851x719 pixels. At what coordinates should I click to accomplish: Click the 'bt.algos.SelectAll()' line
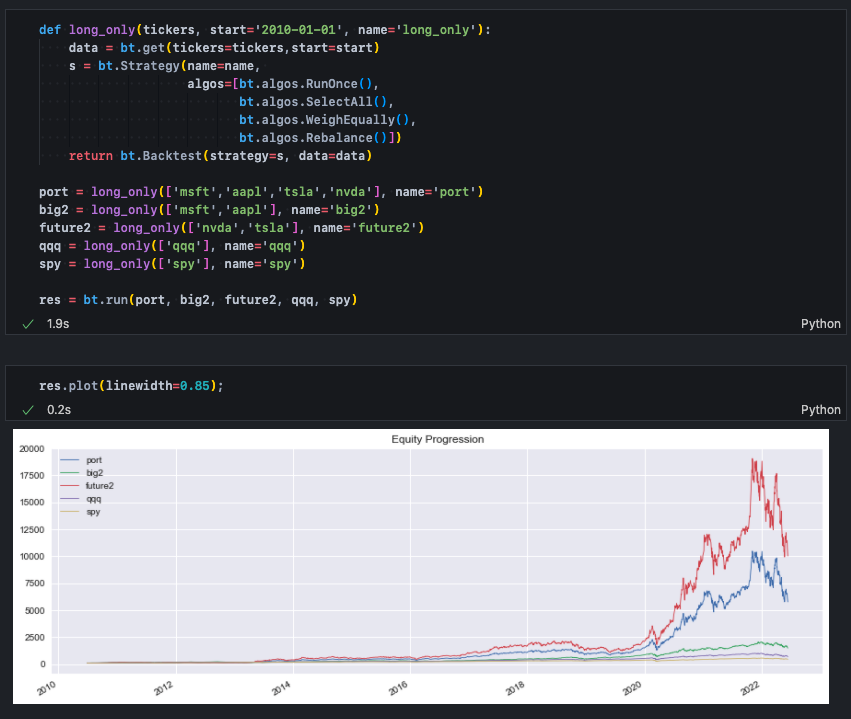click(x=316, y=101)
